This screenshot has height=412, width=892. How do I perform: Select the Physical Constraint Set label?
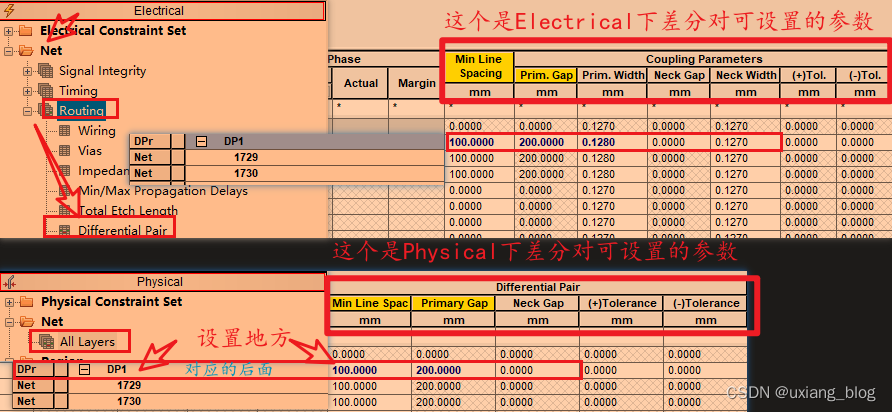pyautogui.click(x=112, y=302)
